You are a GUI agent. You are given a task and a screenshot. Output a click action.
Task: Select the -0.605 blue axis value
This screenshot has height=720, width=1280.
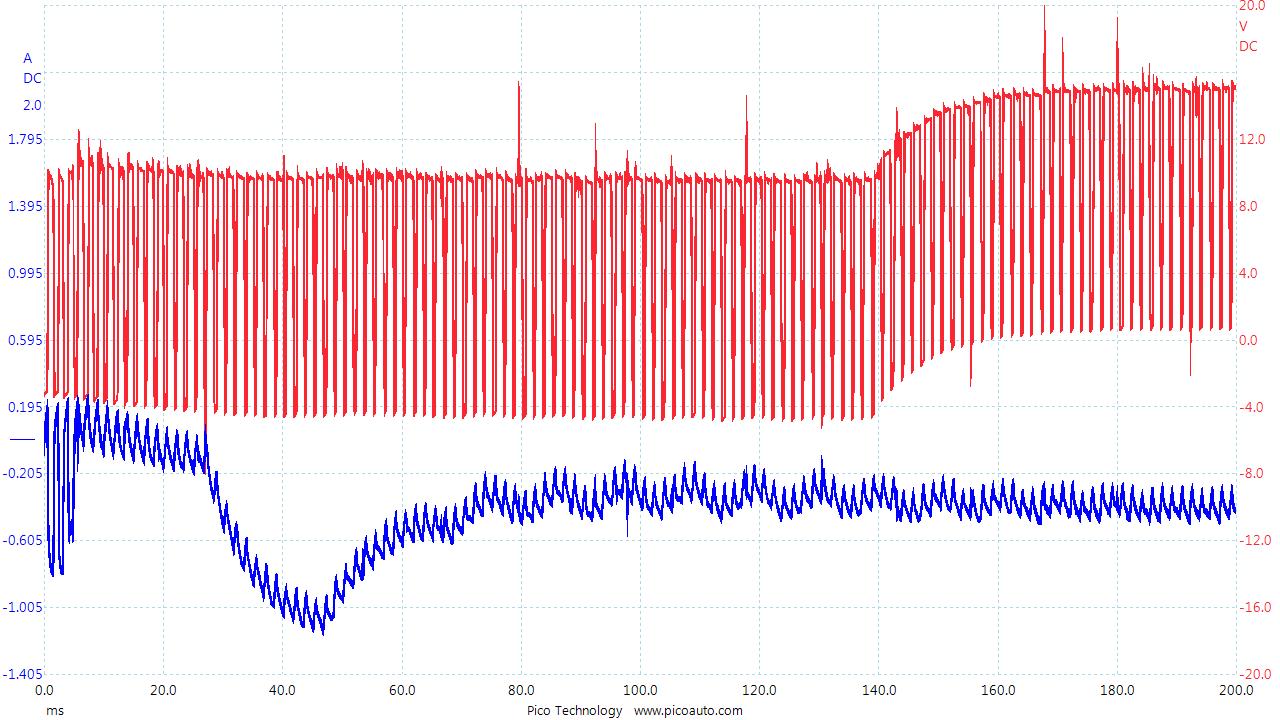(23, 540)
